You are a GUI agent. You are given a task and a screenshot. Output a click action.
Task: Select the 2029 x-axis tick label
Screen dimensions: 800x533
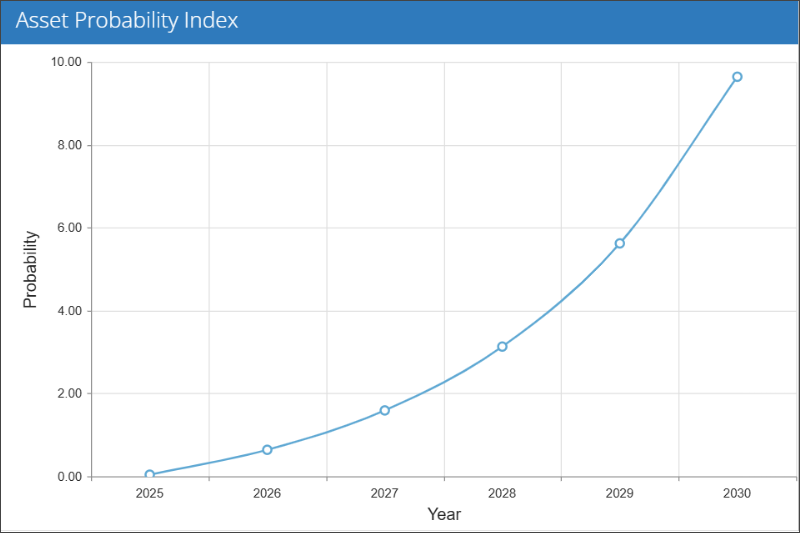[x=620, y=493]
